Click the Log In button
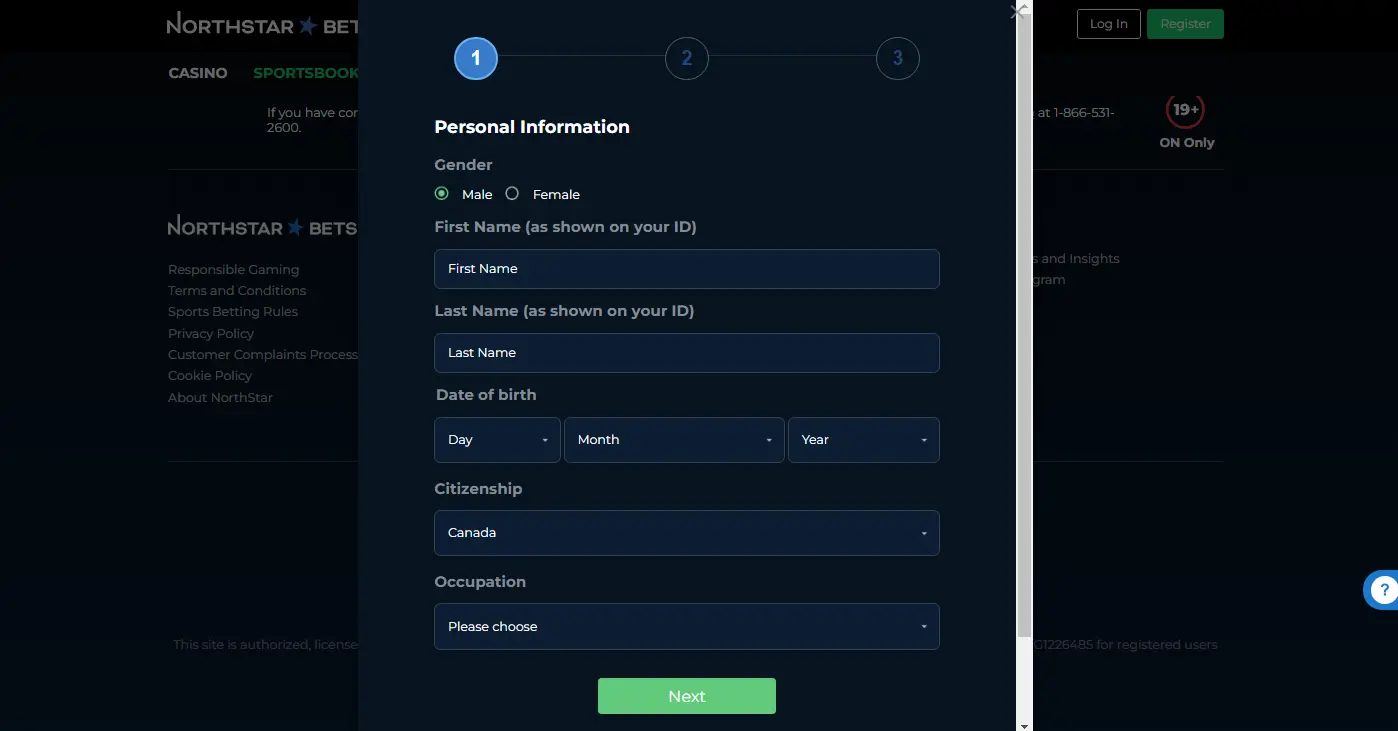 point(1108,24)
